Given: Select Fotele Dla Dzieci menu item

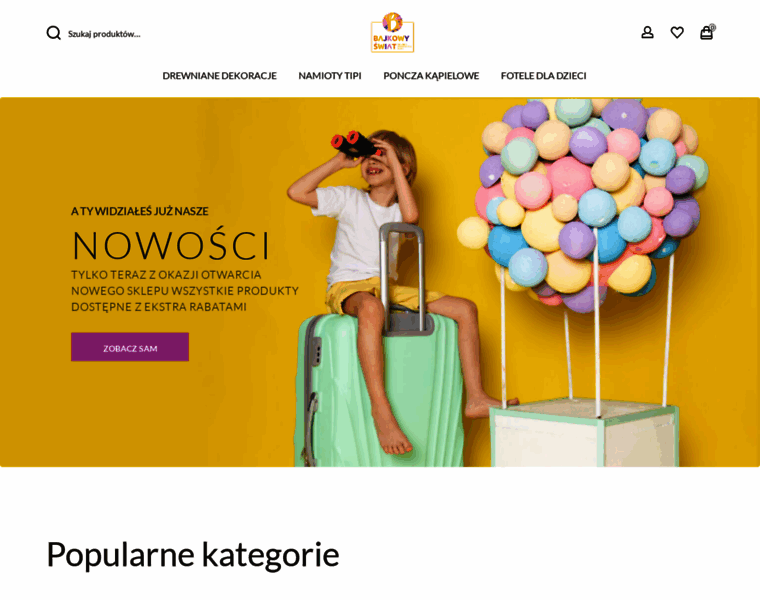Looking at the screenshot, I should click(543, 76).
